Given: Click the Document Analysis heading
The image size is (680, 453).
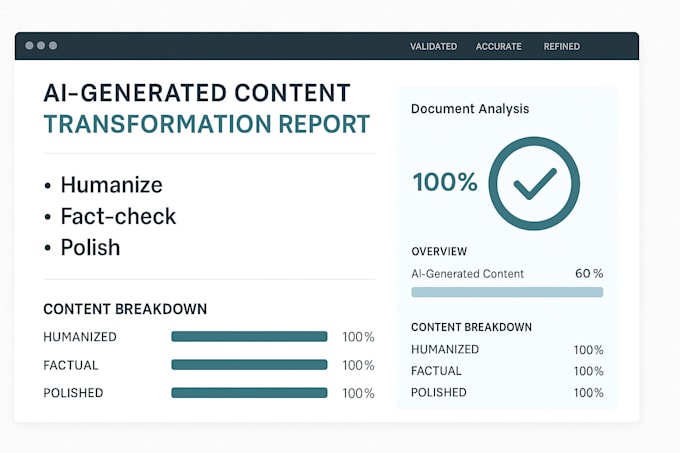Looking at the screenshot, I should [470, 109].
